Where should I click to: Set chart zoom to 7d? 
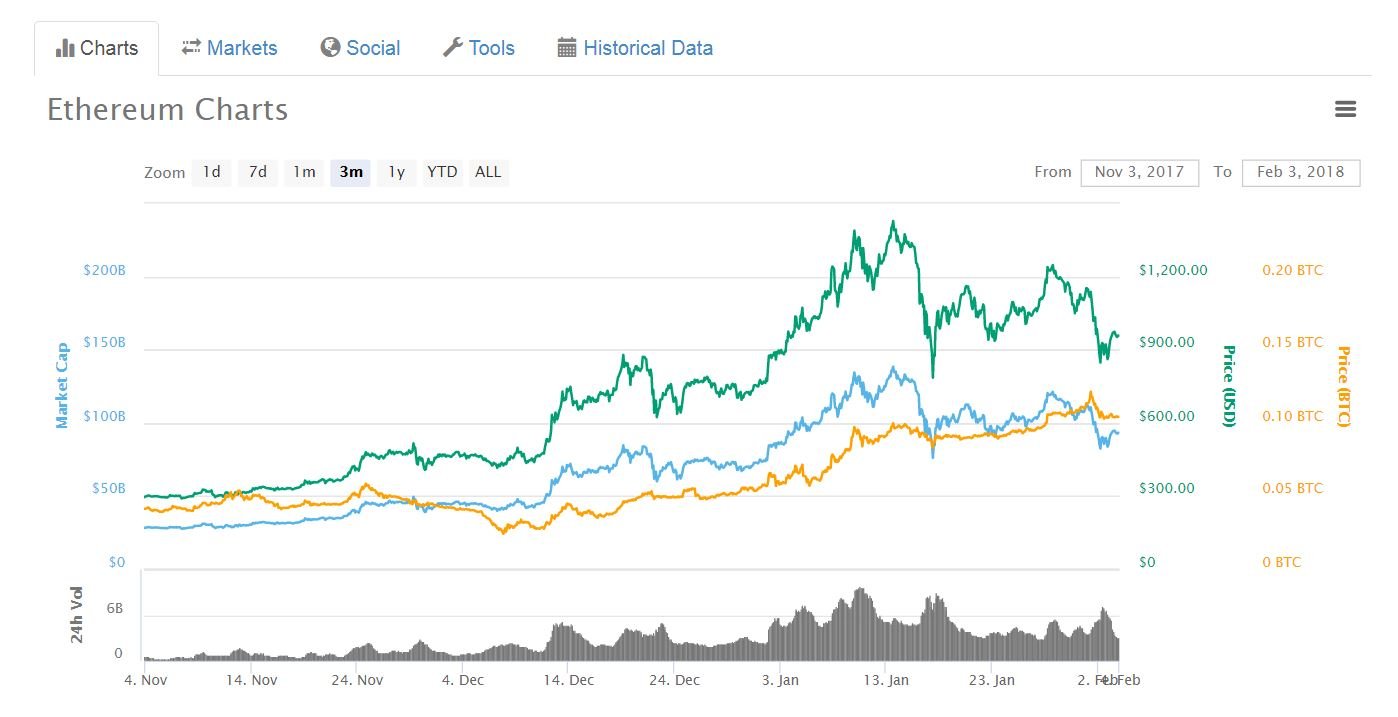pyautogui.click(x=258, y=172)
